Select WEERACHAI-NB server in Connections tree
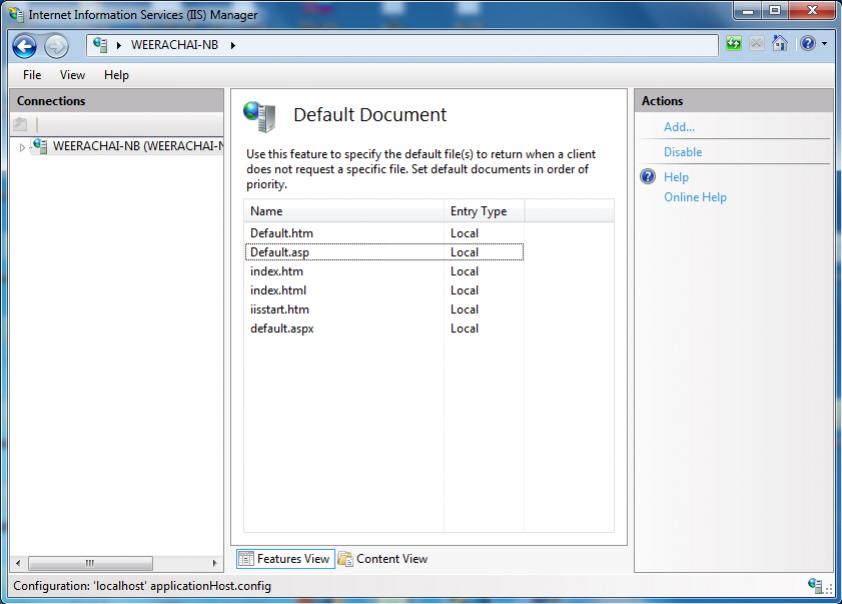This screenshot has width=842, height=604. tap(137, 146)
